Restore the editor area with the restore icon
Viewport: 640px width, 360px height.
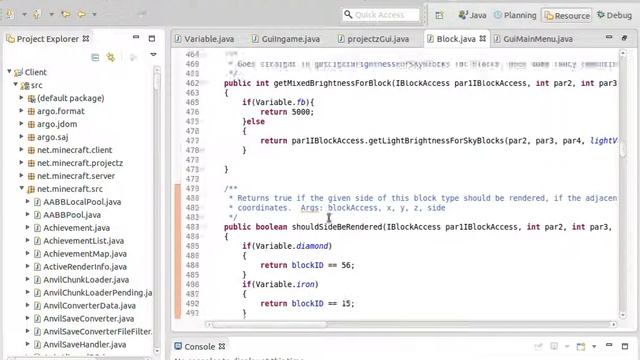click(624, 38)
